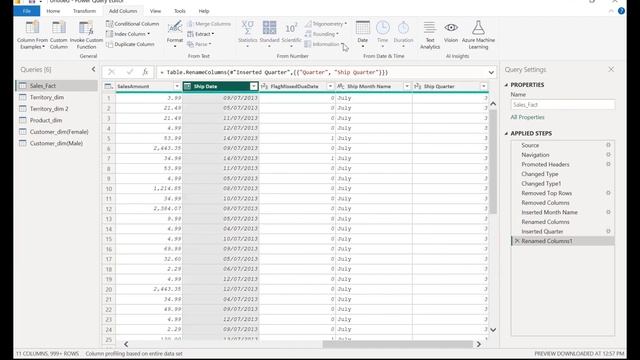
Task: Open Scientific number operations
Action: click(x=291, y=34)
